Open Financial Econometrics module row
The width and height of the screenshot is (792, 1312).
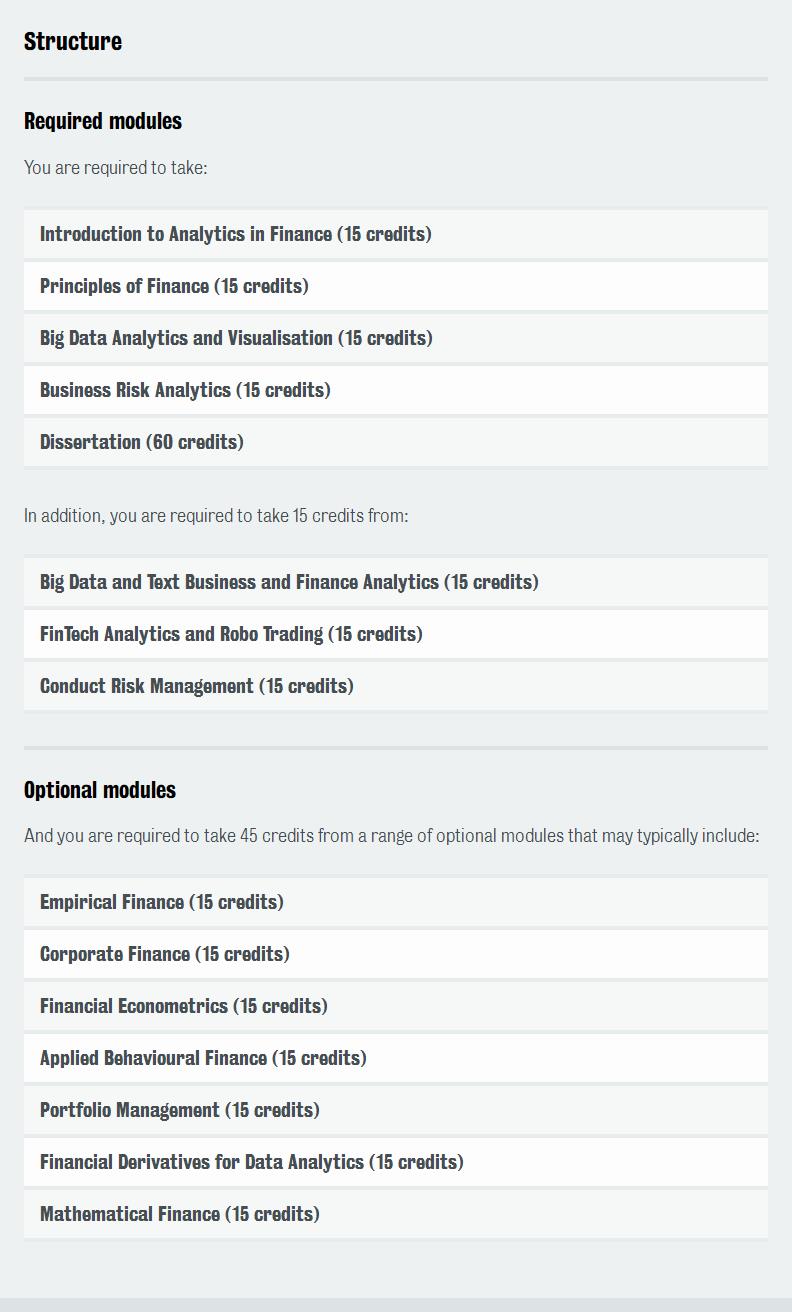coord(396,1006)
